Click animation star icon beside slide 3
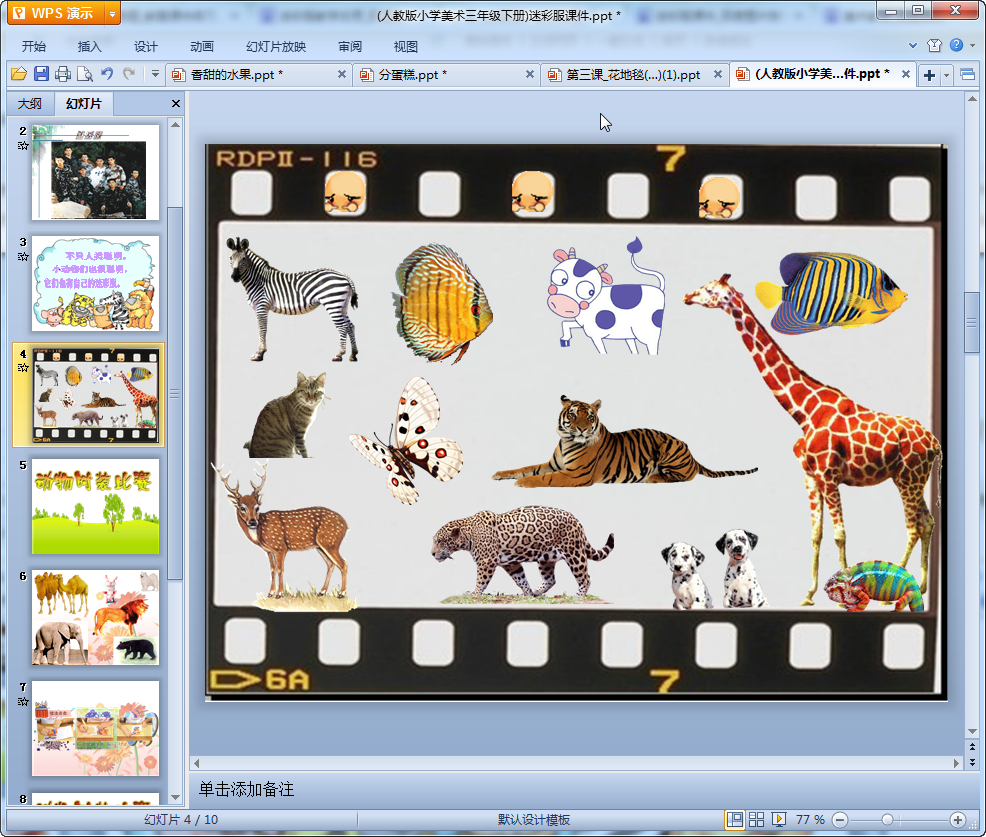 click(23, 257)
